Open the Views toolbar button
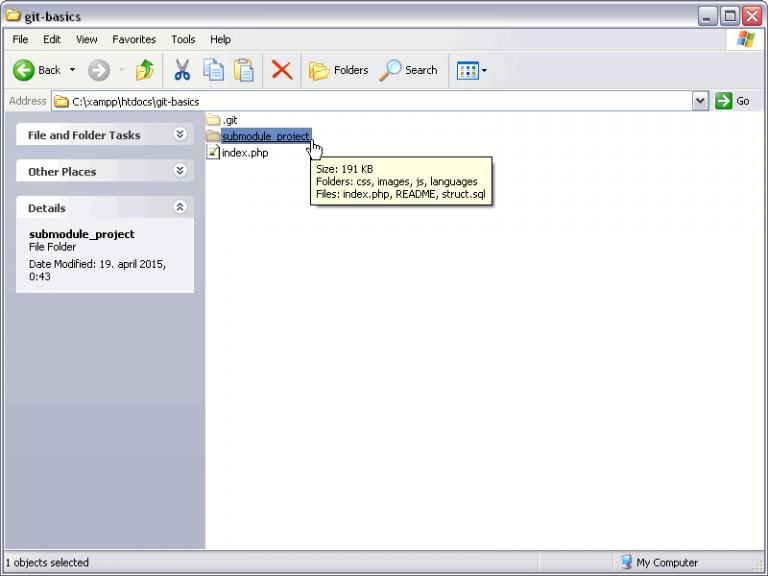The width and height of the screenshot is (768, 576). (x=471, y=70)
